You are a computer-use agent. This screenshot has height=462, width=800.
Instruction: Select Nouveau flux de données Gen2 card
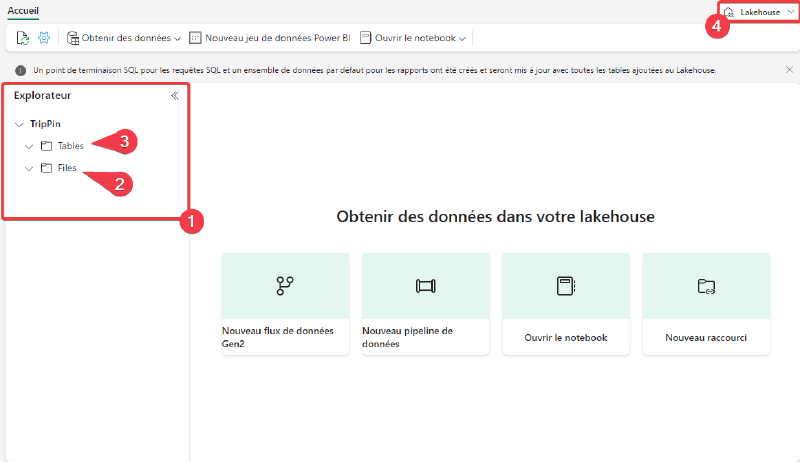click(x=285, y=304)
